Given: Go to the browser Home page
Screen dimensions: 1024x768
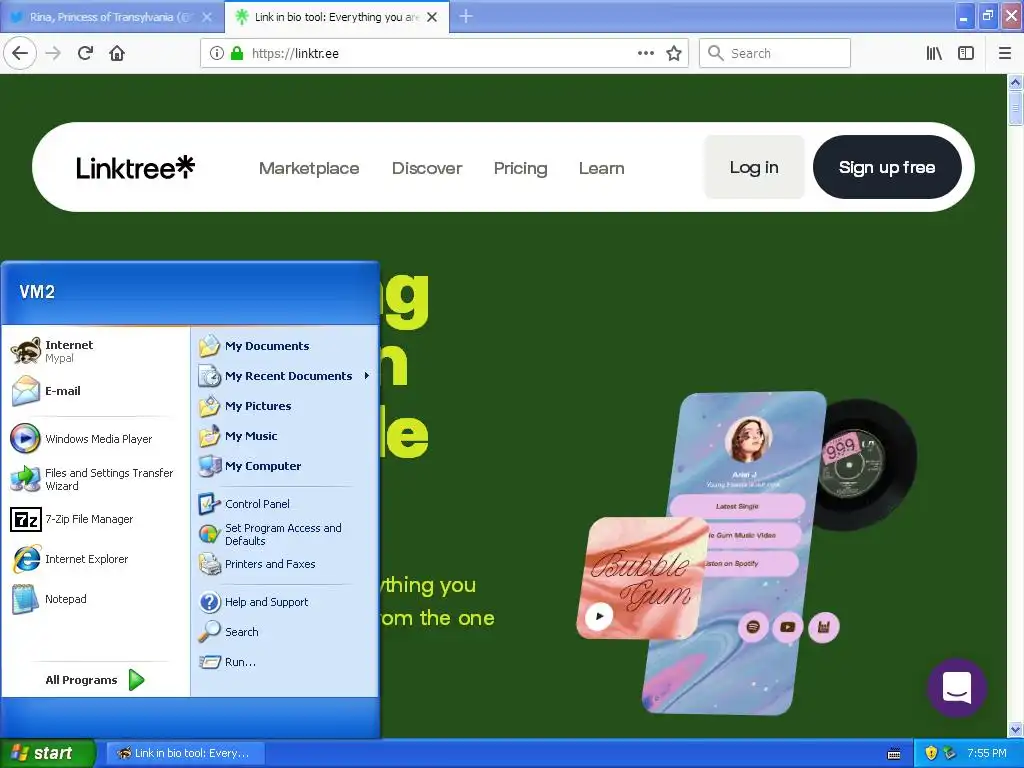Looking at the screenshot, I should click(x=117, y=53).
